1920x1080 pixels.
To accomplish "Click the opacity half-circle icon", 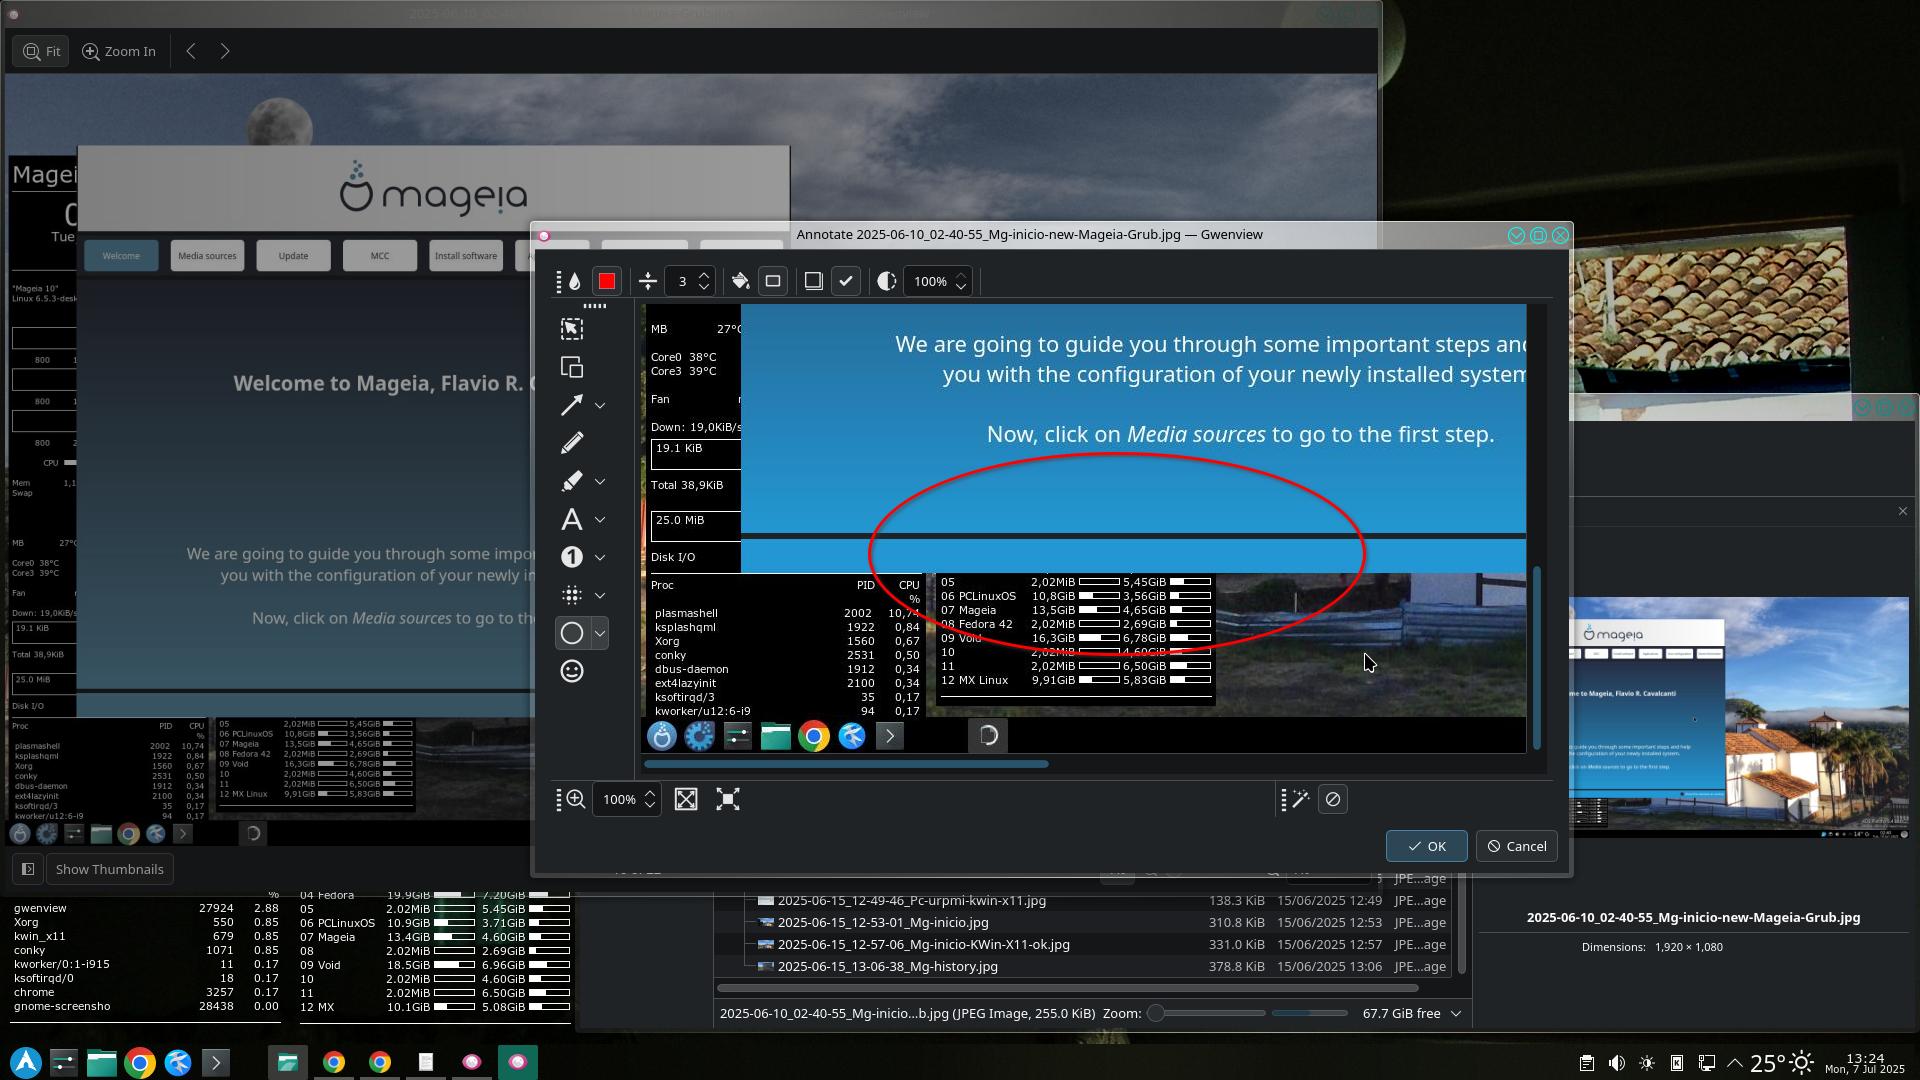I will tap(886, 281).
